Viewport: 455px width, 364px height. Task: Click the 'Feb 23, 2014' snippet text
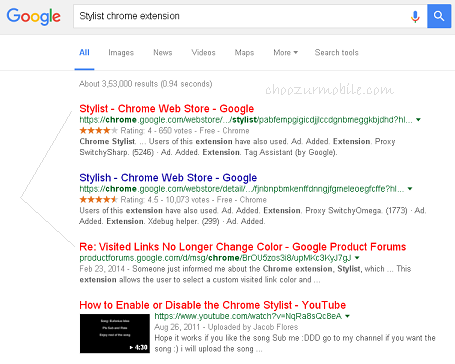(102, 269)
